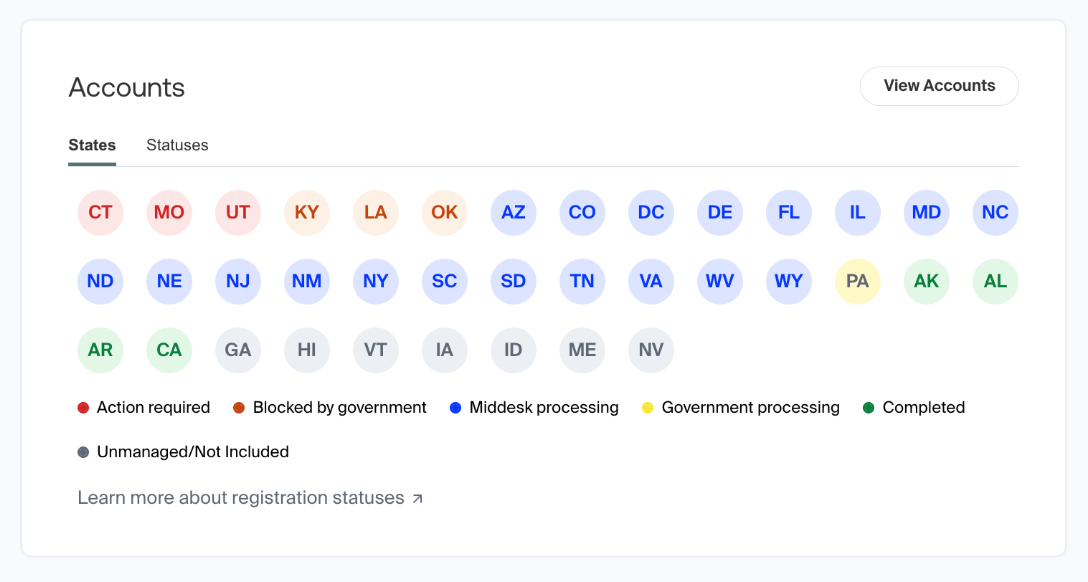1088x582 pixels.
Task: Click the CA state badge
Action: (169, 350)
